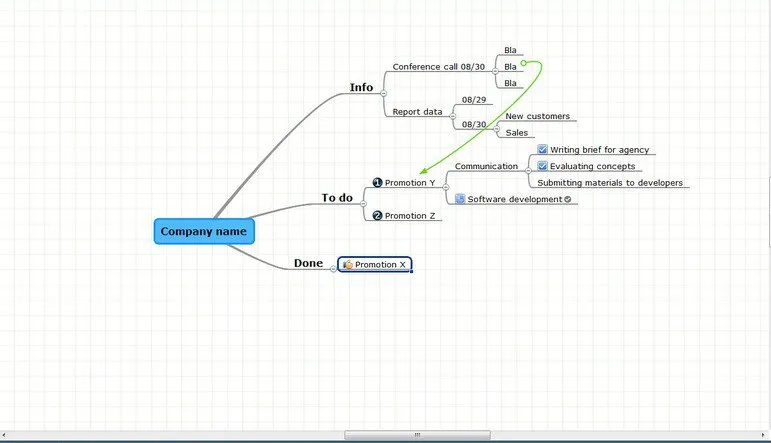
Task: Select the Promotion Z text
Action: (410, 215)
